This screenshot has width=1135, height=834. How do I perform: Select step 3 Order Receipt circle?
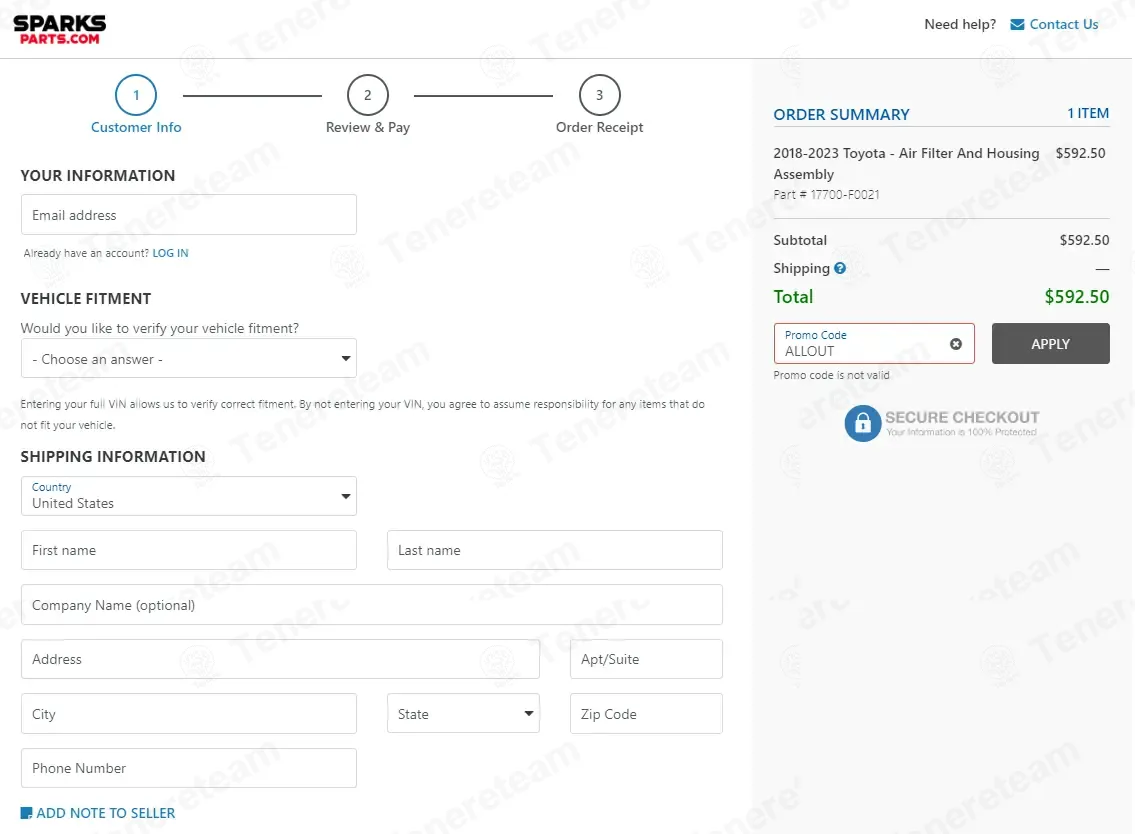pyautogui.click(x=599, y=95)
